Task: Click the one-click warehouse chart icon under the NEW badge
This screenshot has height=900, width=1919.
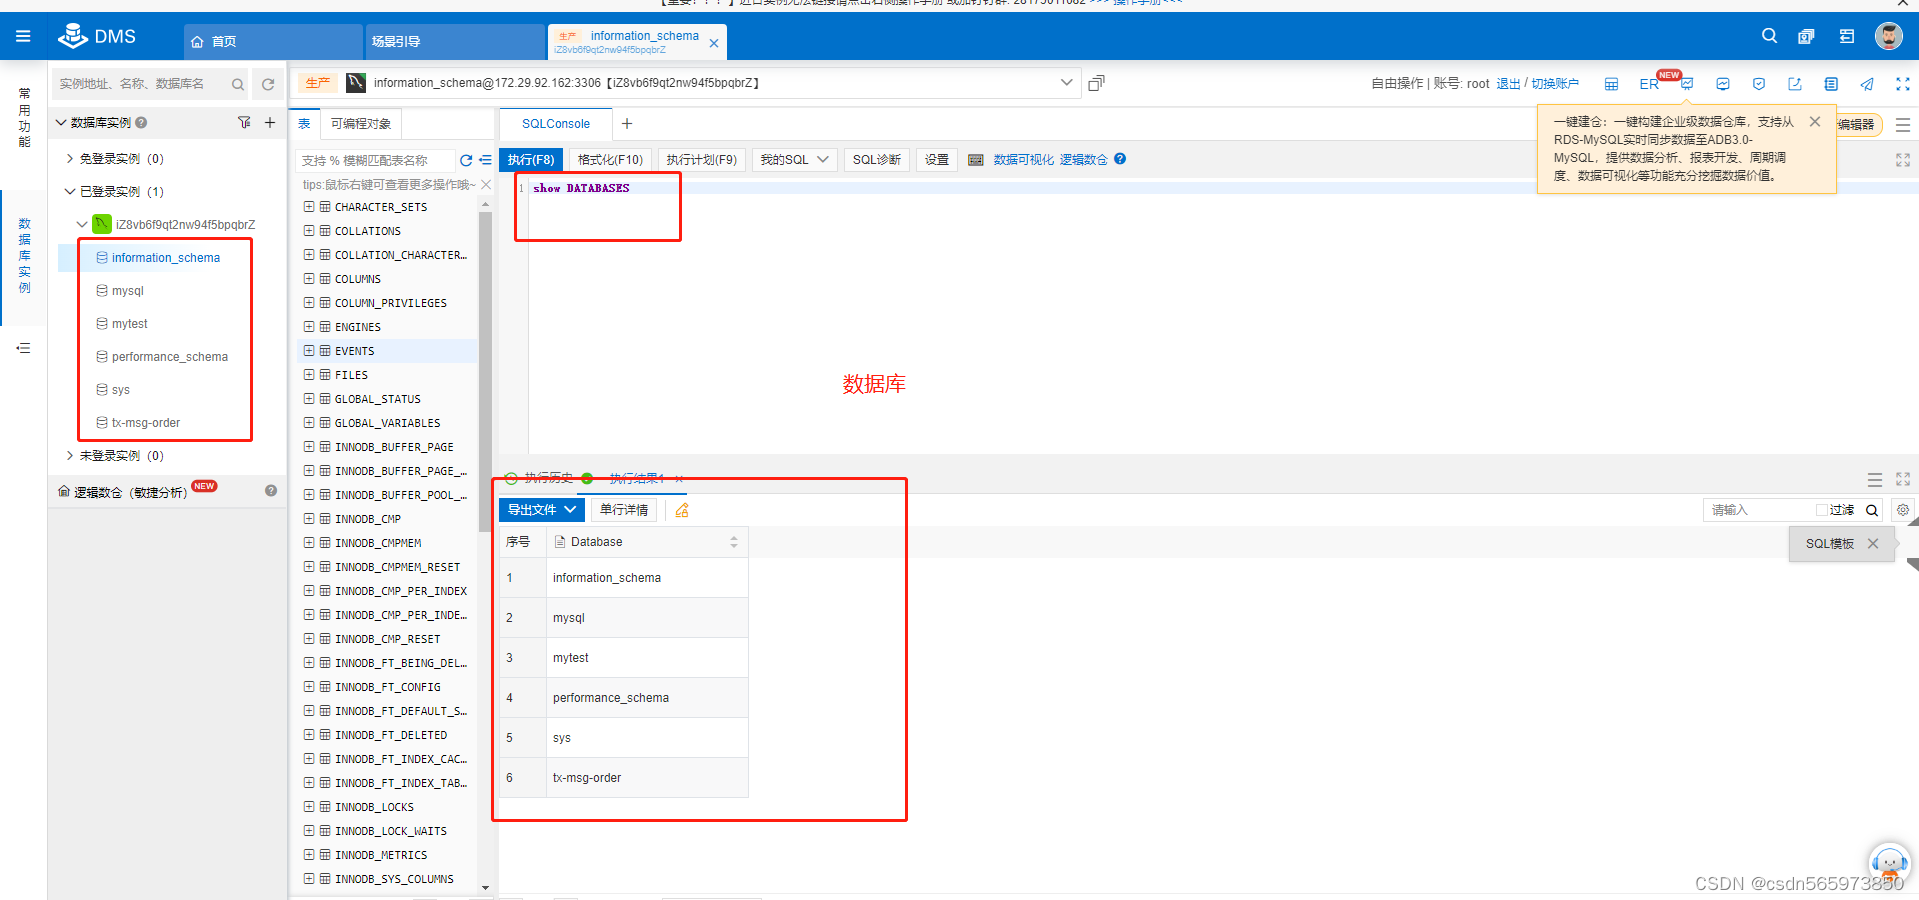Action: click(x=1687, y=84)
